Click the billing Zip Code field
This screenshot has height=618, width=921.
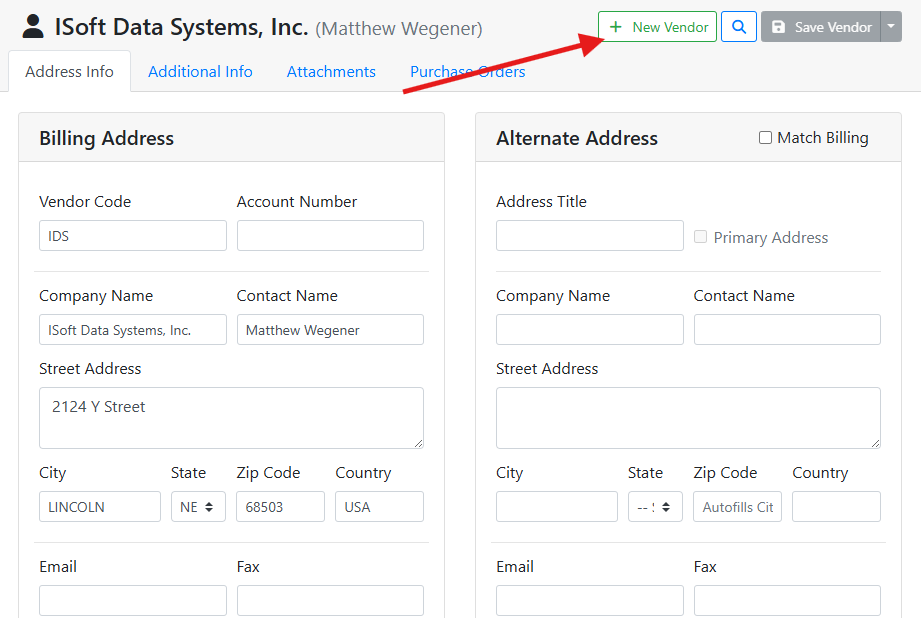(280, 507)
